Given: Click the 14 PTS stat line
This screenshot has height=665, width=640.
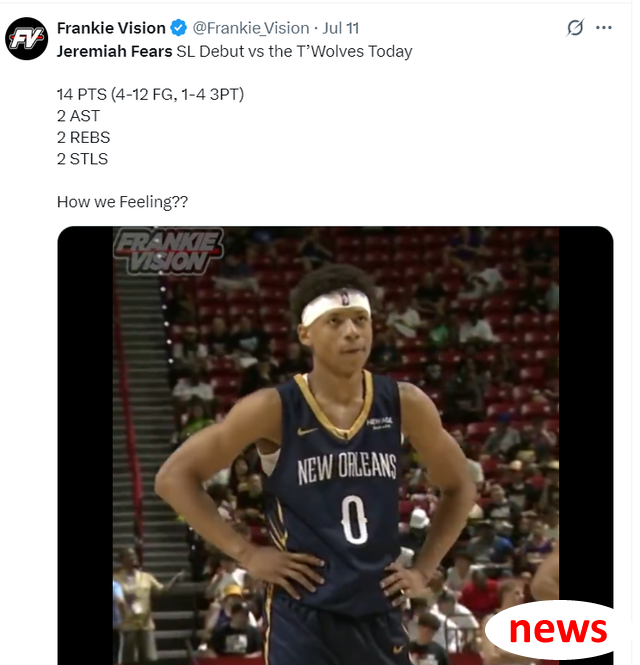Looking at the screenshot, I should point(151,94).
